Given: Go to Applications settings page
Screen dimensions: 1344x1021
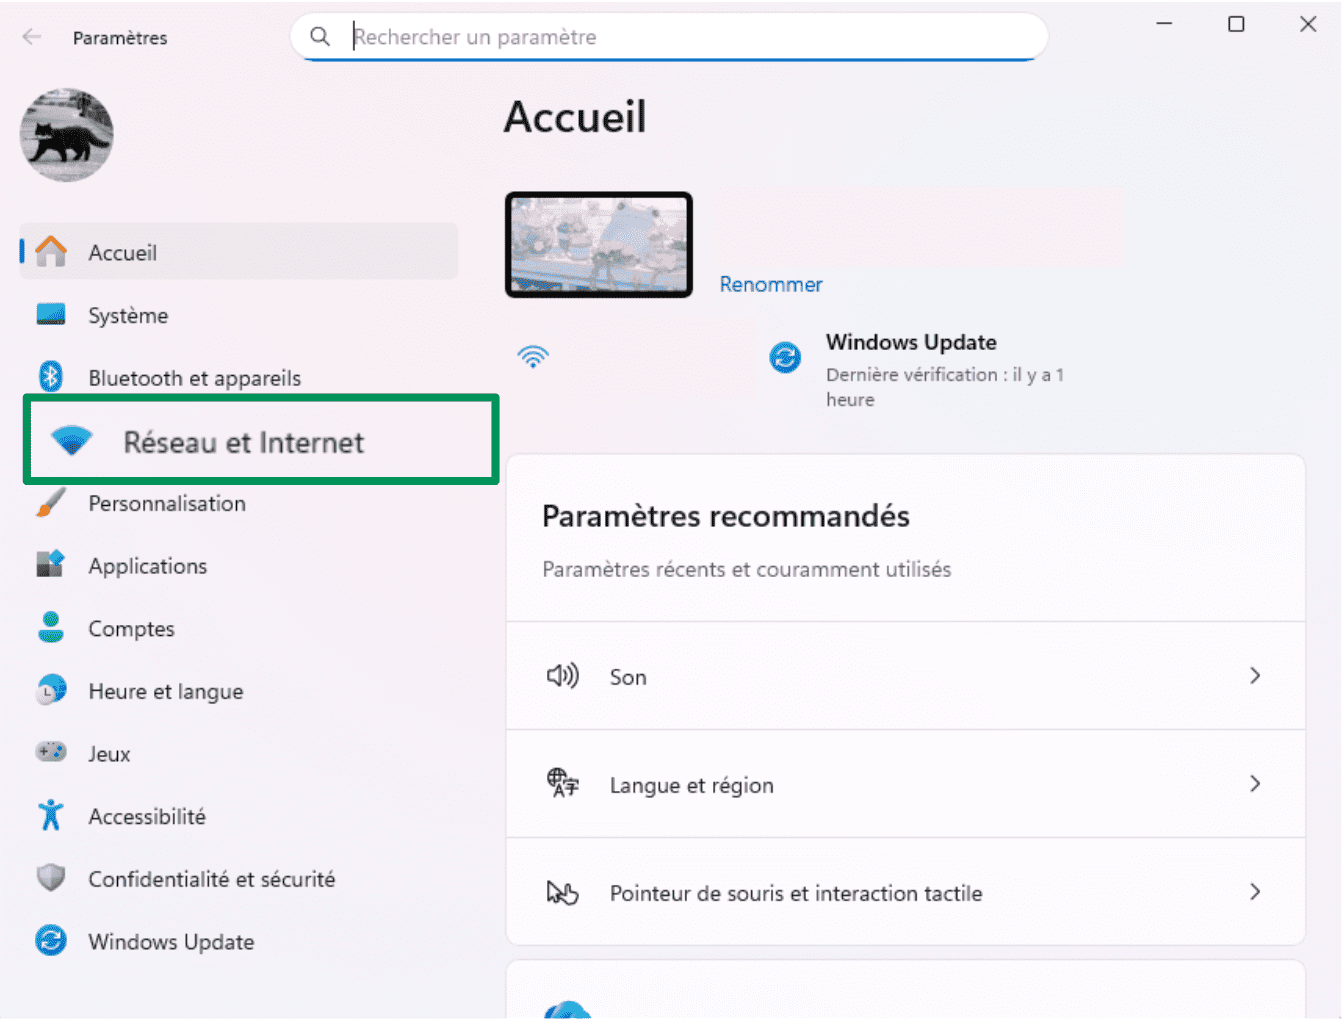Looking at the screenshot, I should coord(148,566).
